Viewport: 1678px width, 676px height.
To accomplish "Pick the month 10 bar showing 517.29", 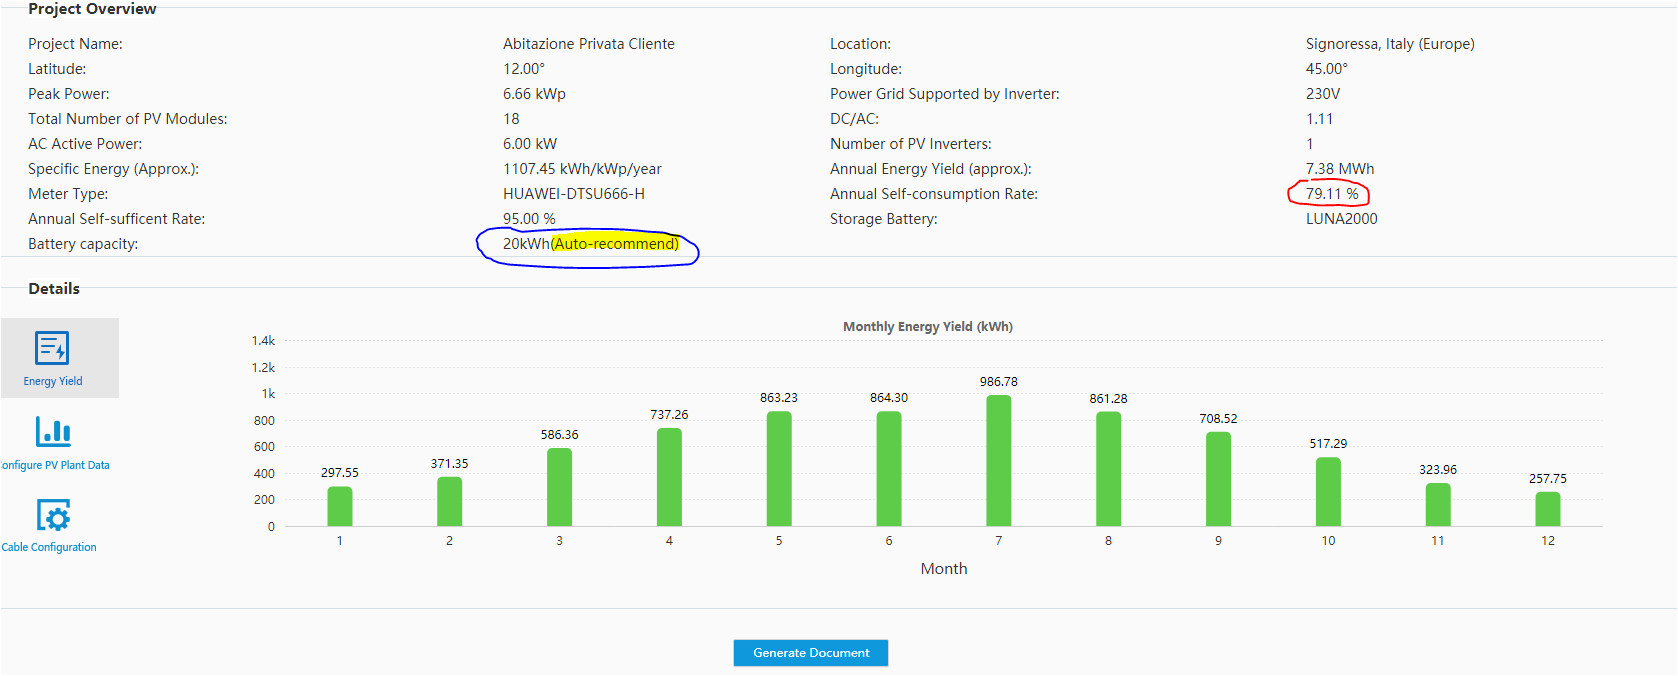I will point(1328,492).
